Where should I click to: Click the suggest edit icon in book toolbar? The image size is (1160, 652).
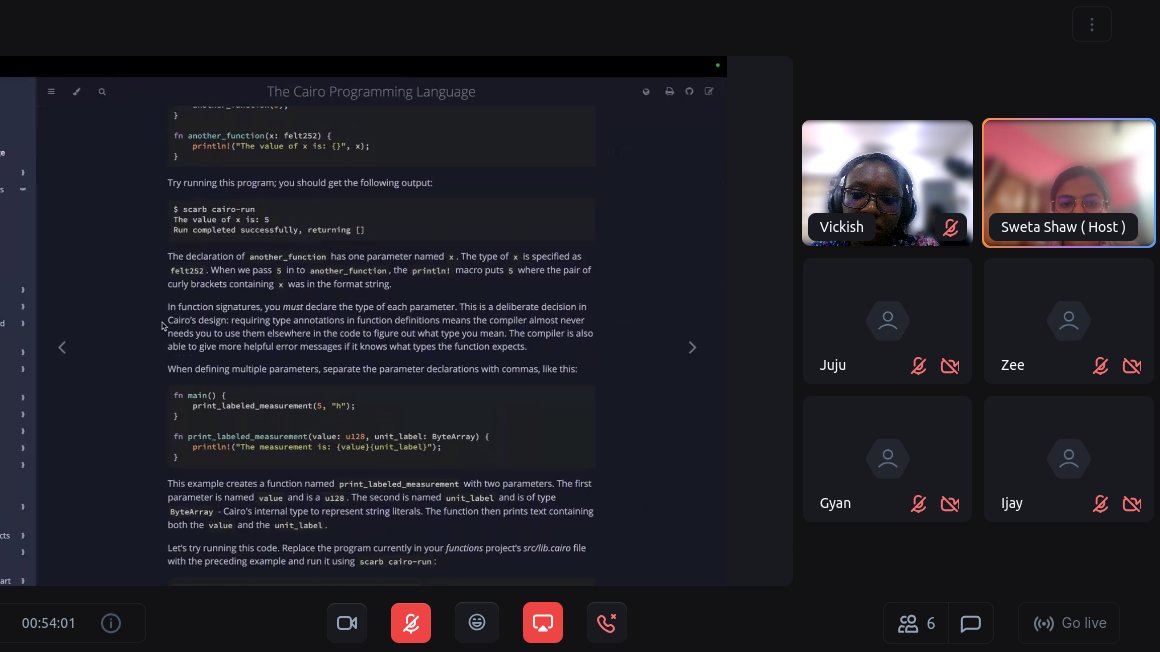click(x=709, y=91)
